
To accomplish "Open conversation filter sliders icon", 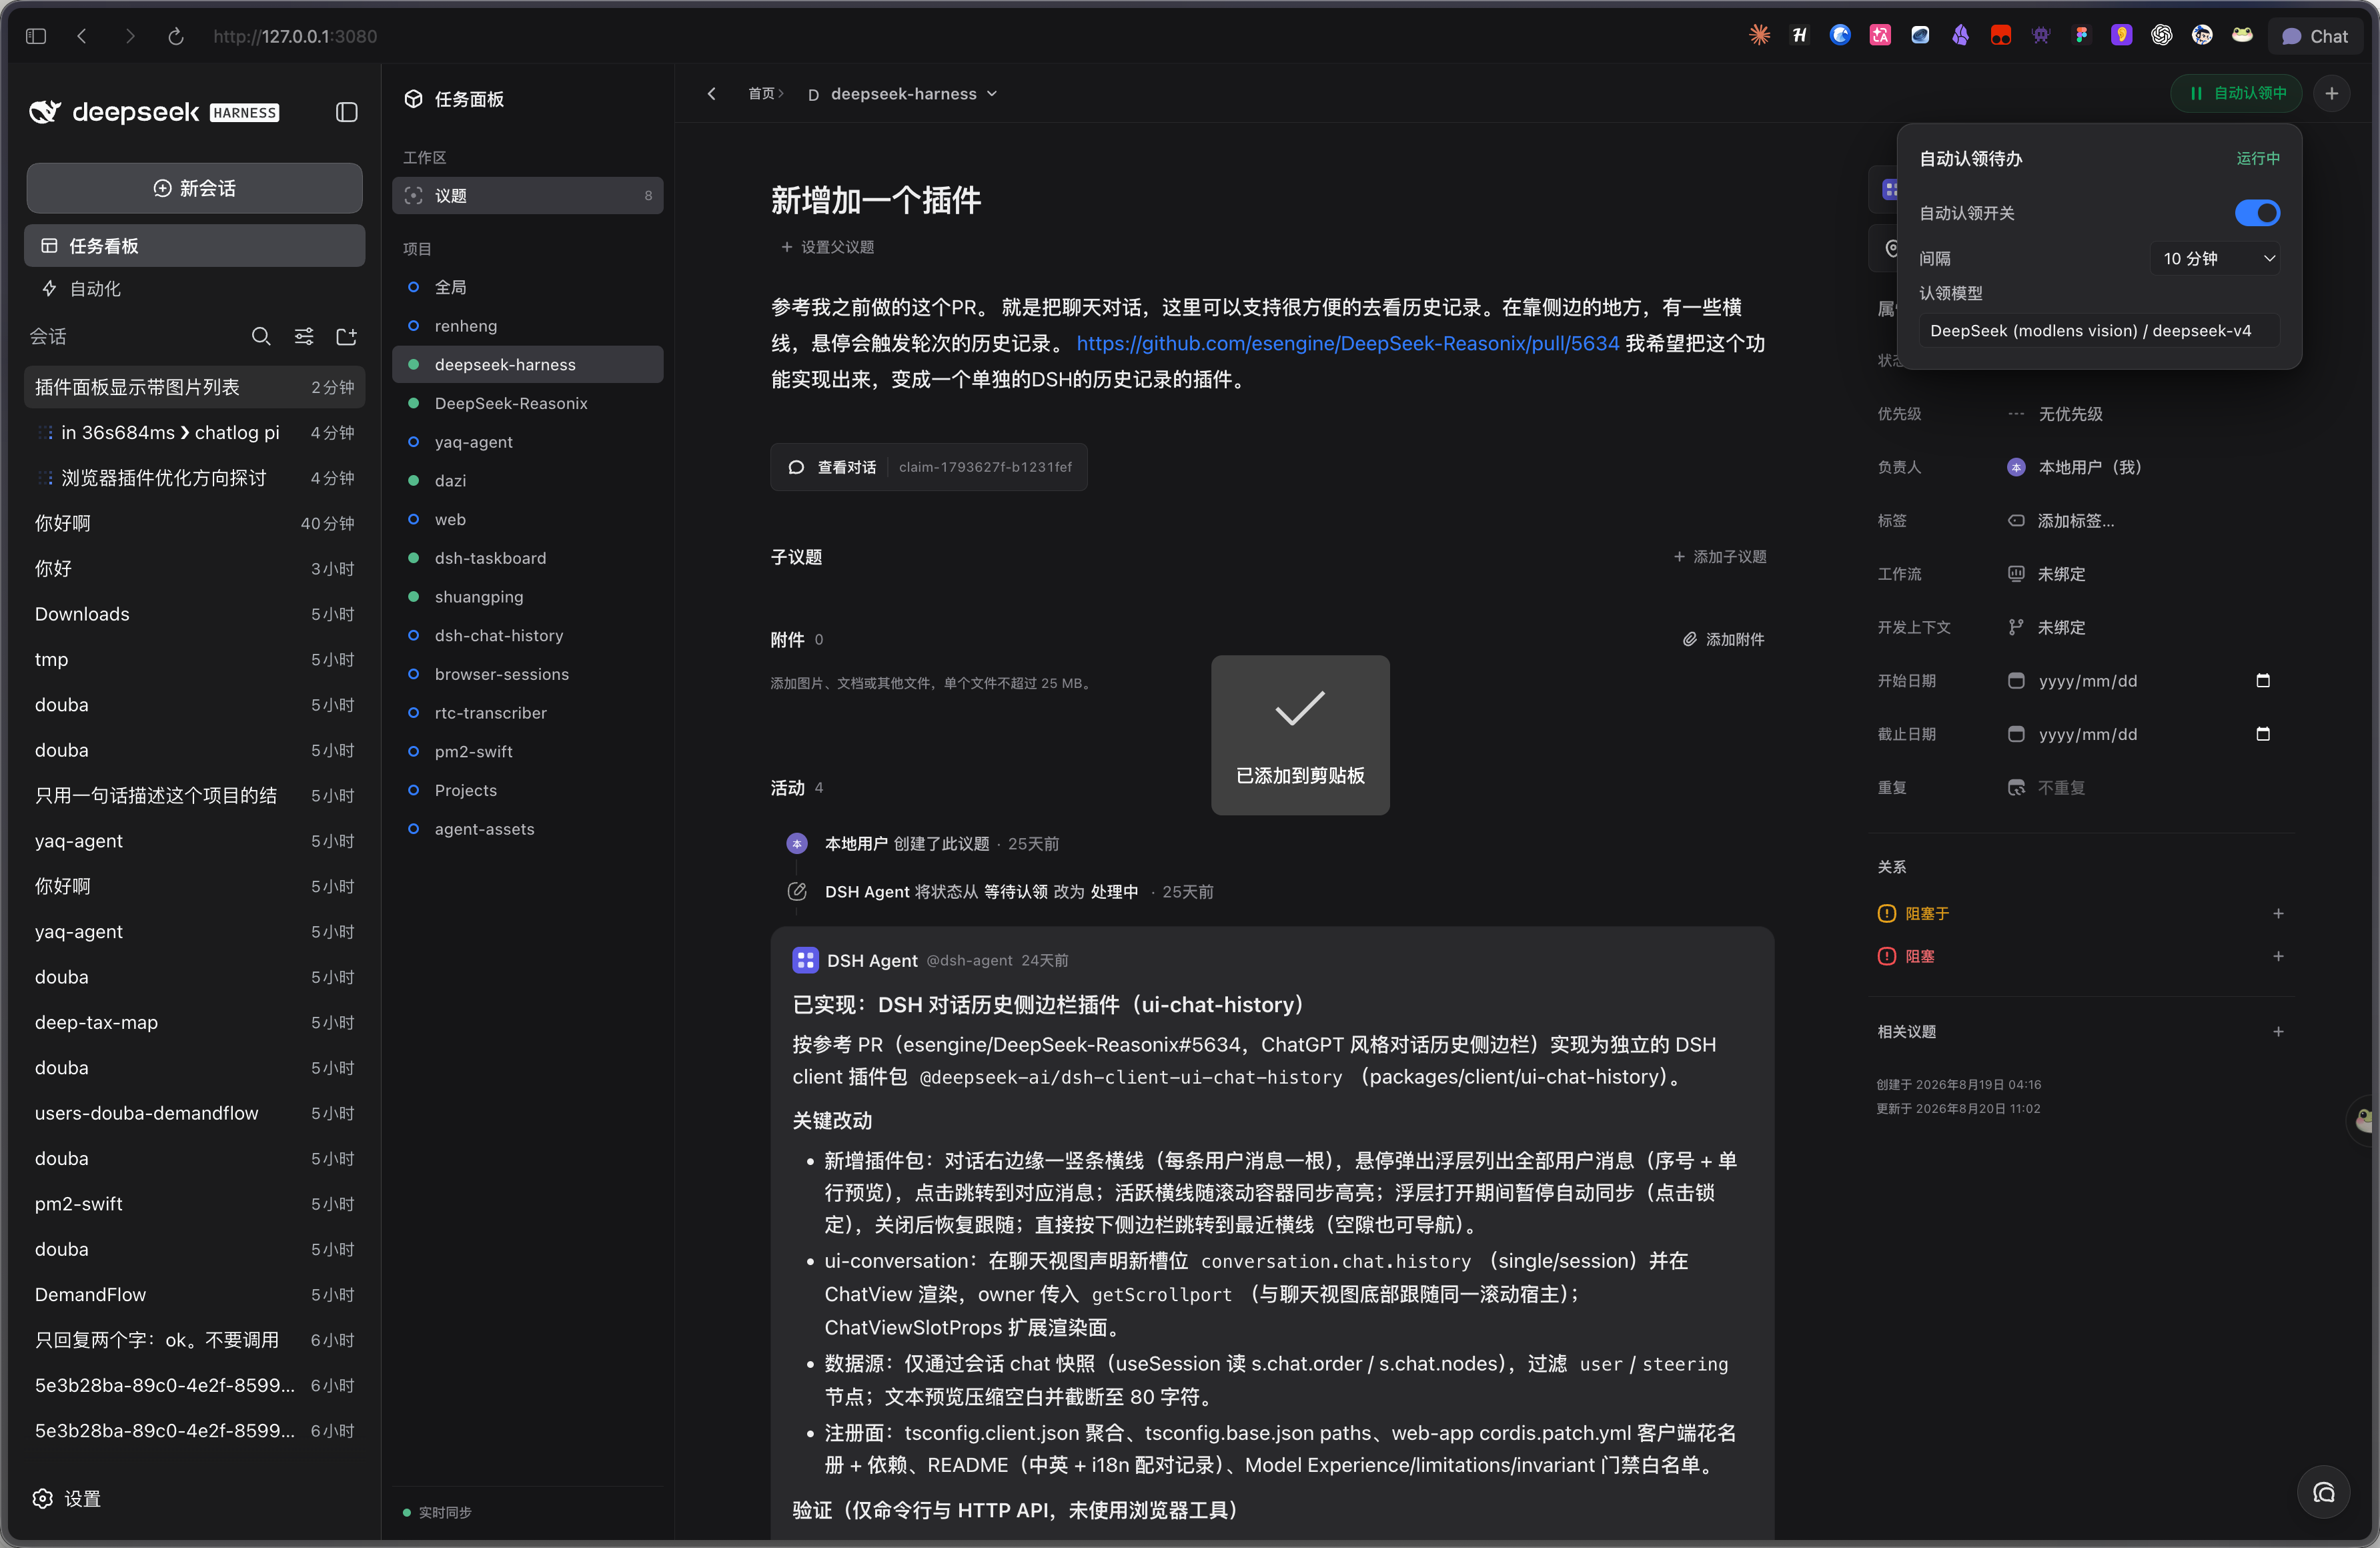I will point(304,336).
